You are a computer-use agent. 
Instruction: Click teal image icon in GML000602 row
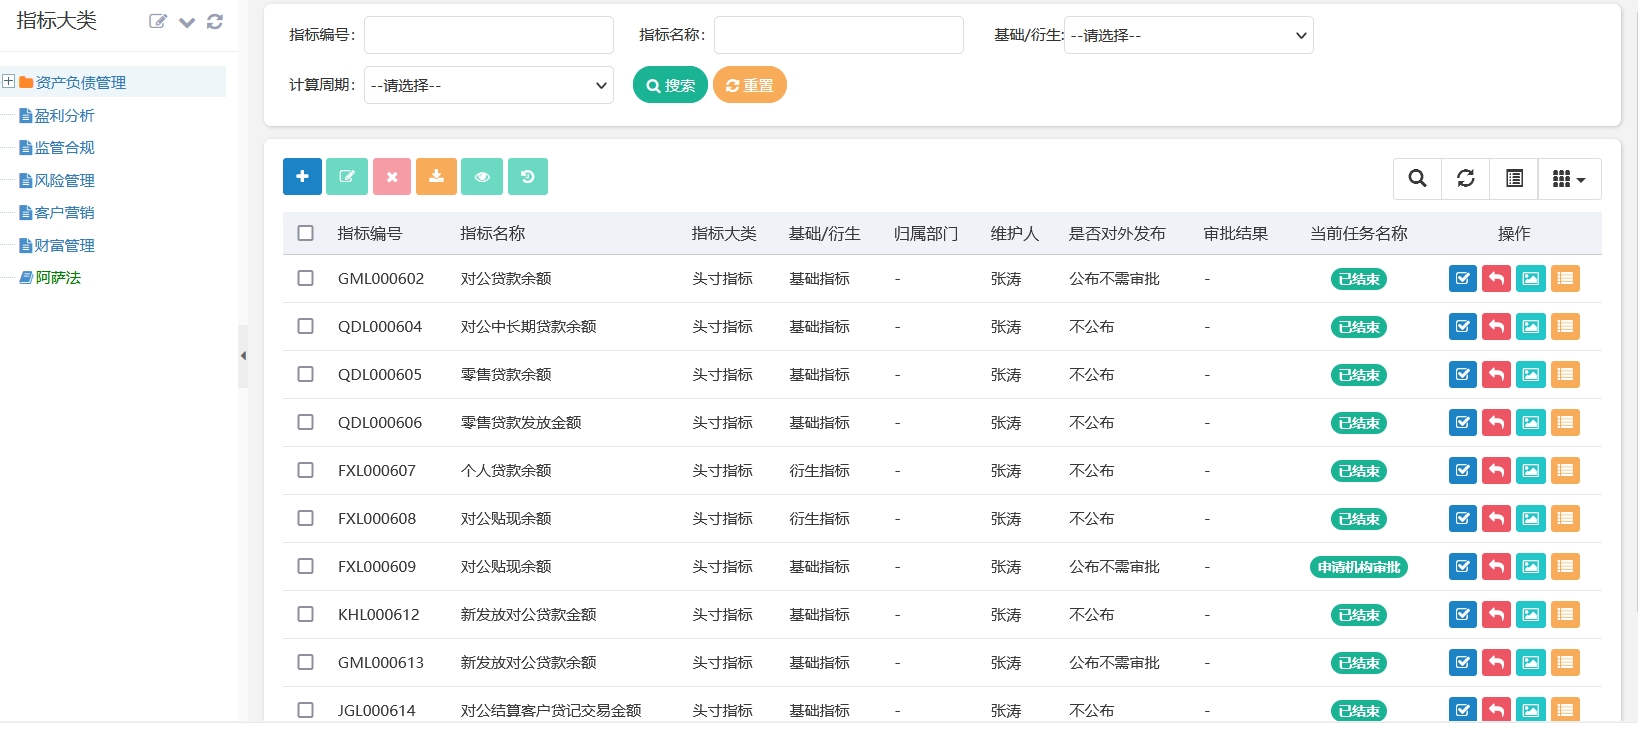(1531, 279)
